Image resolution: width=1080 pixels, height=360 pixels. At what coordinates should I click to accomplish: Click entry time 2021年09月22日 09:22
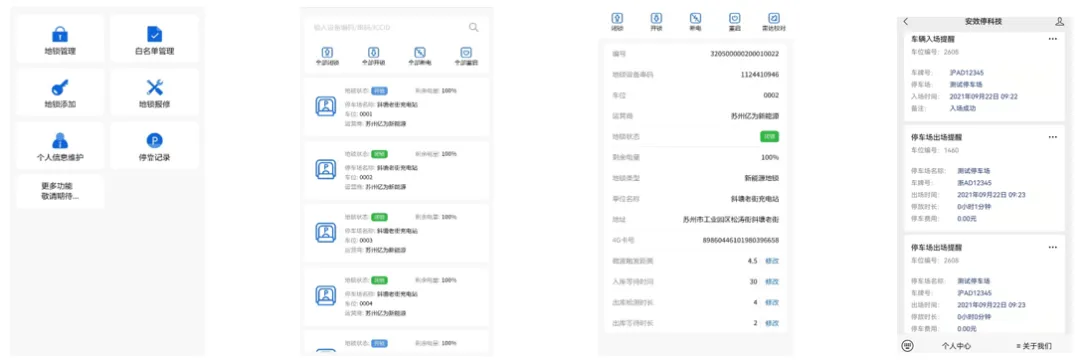(x=984, y=96)
